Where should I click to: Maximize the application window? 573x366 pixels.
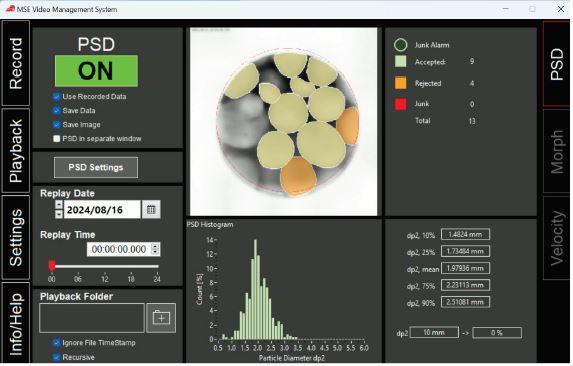click(532, 9)
